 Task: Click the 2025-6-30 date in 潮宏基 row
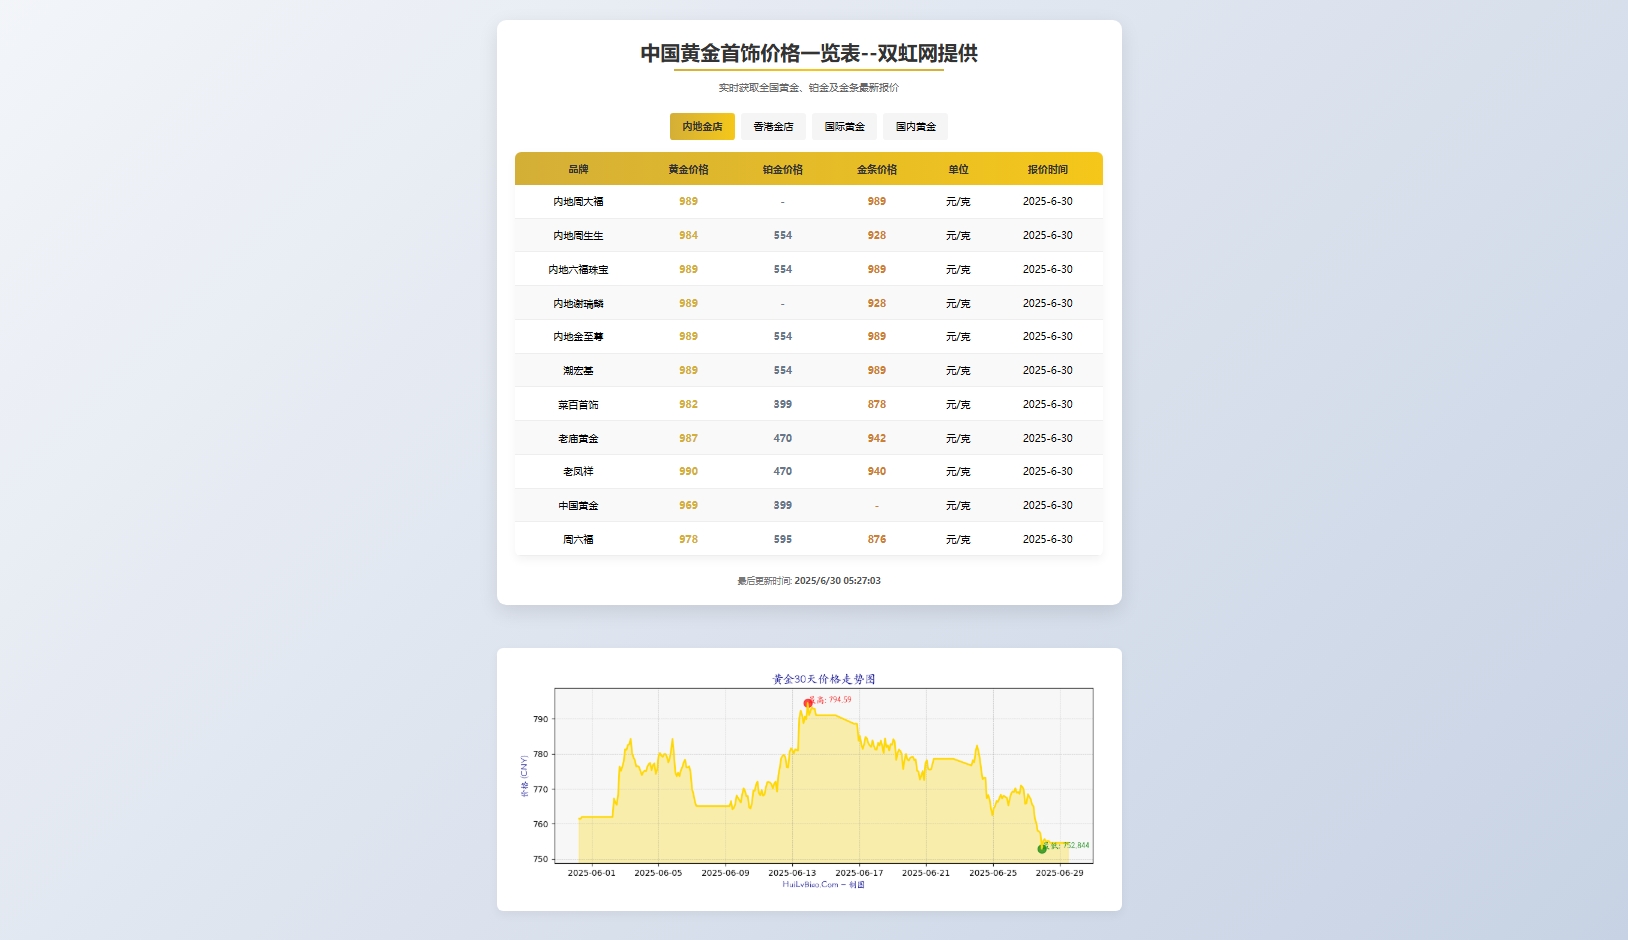point(1047,371)
